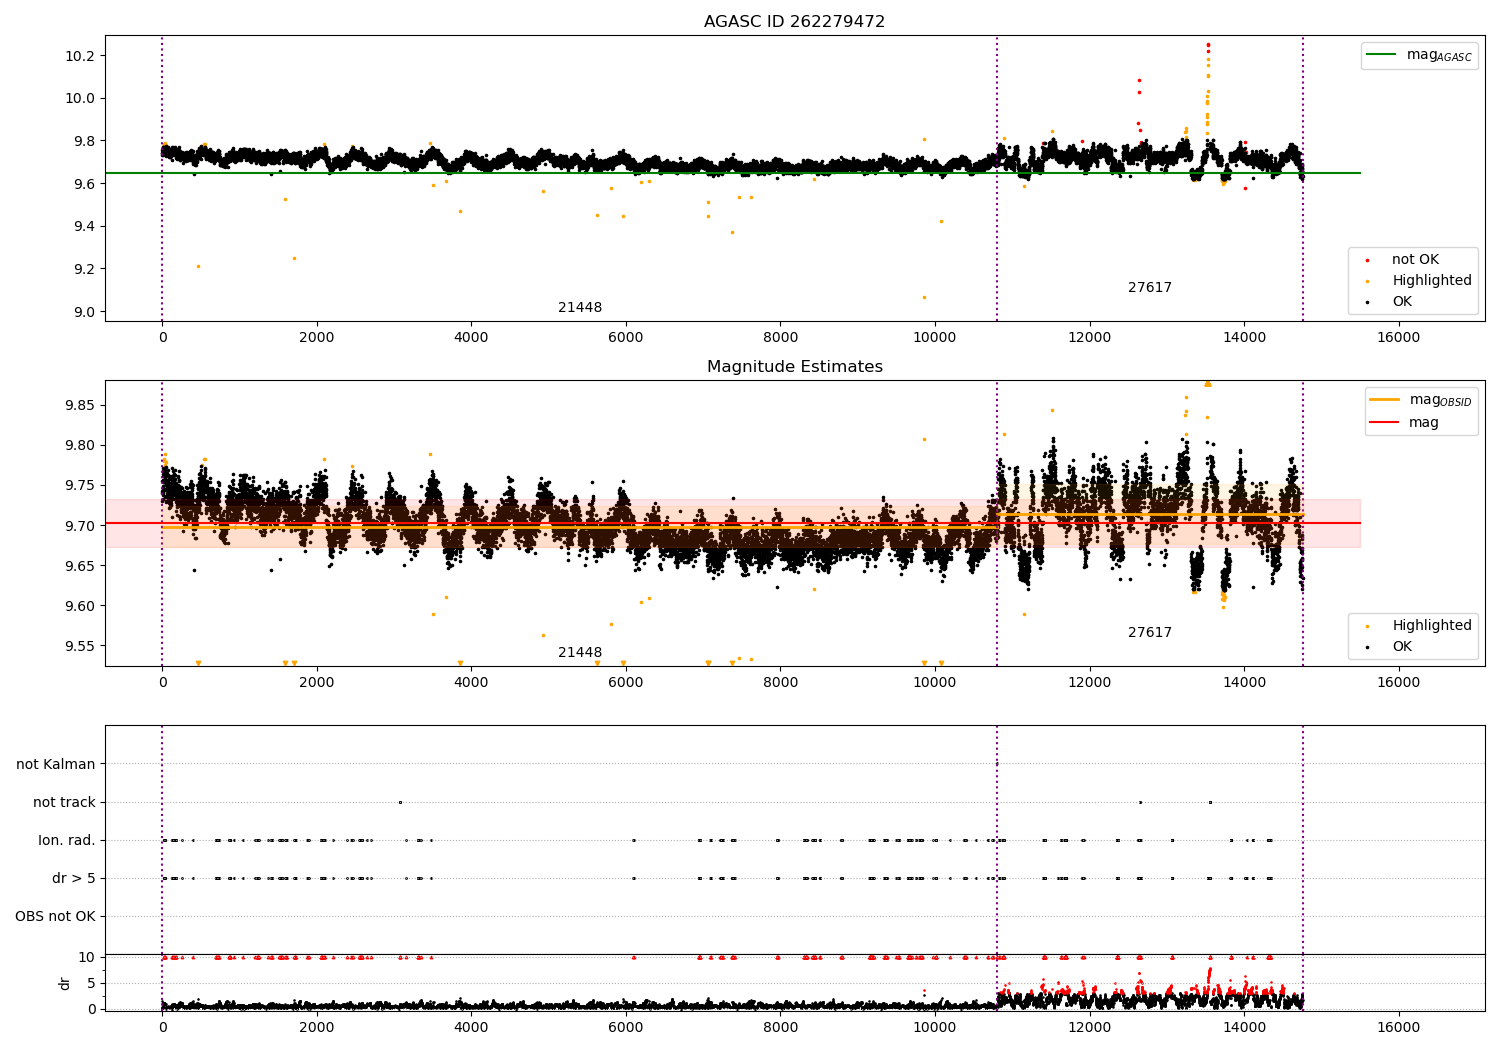This screenshot has height=1050, width=1500.
Task: Click the 12000 x-axis tick of middle plot
Action: (x=1089, y=683)
